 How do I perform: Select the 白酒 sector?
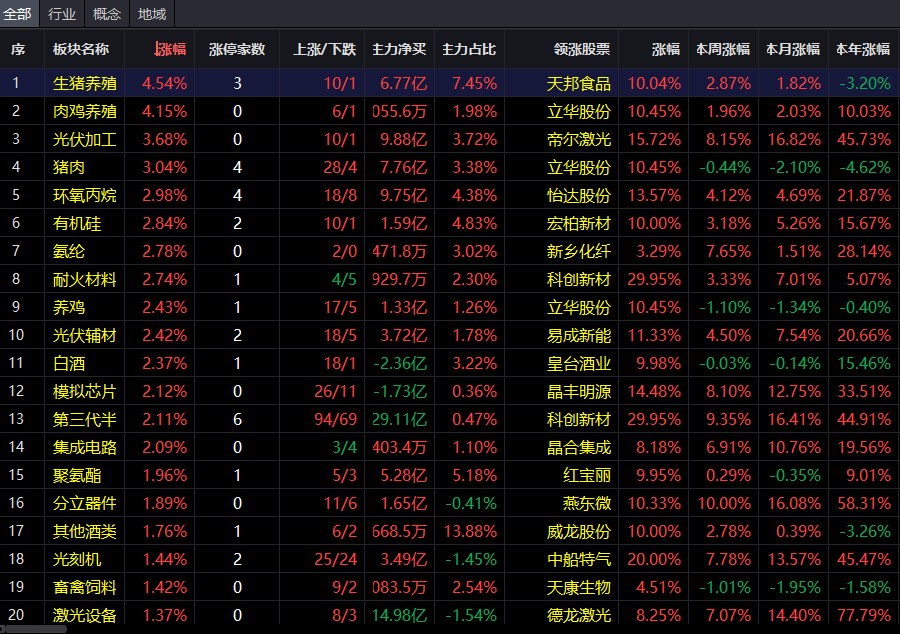69,363
